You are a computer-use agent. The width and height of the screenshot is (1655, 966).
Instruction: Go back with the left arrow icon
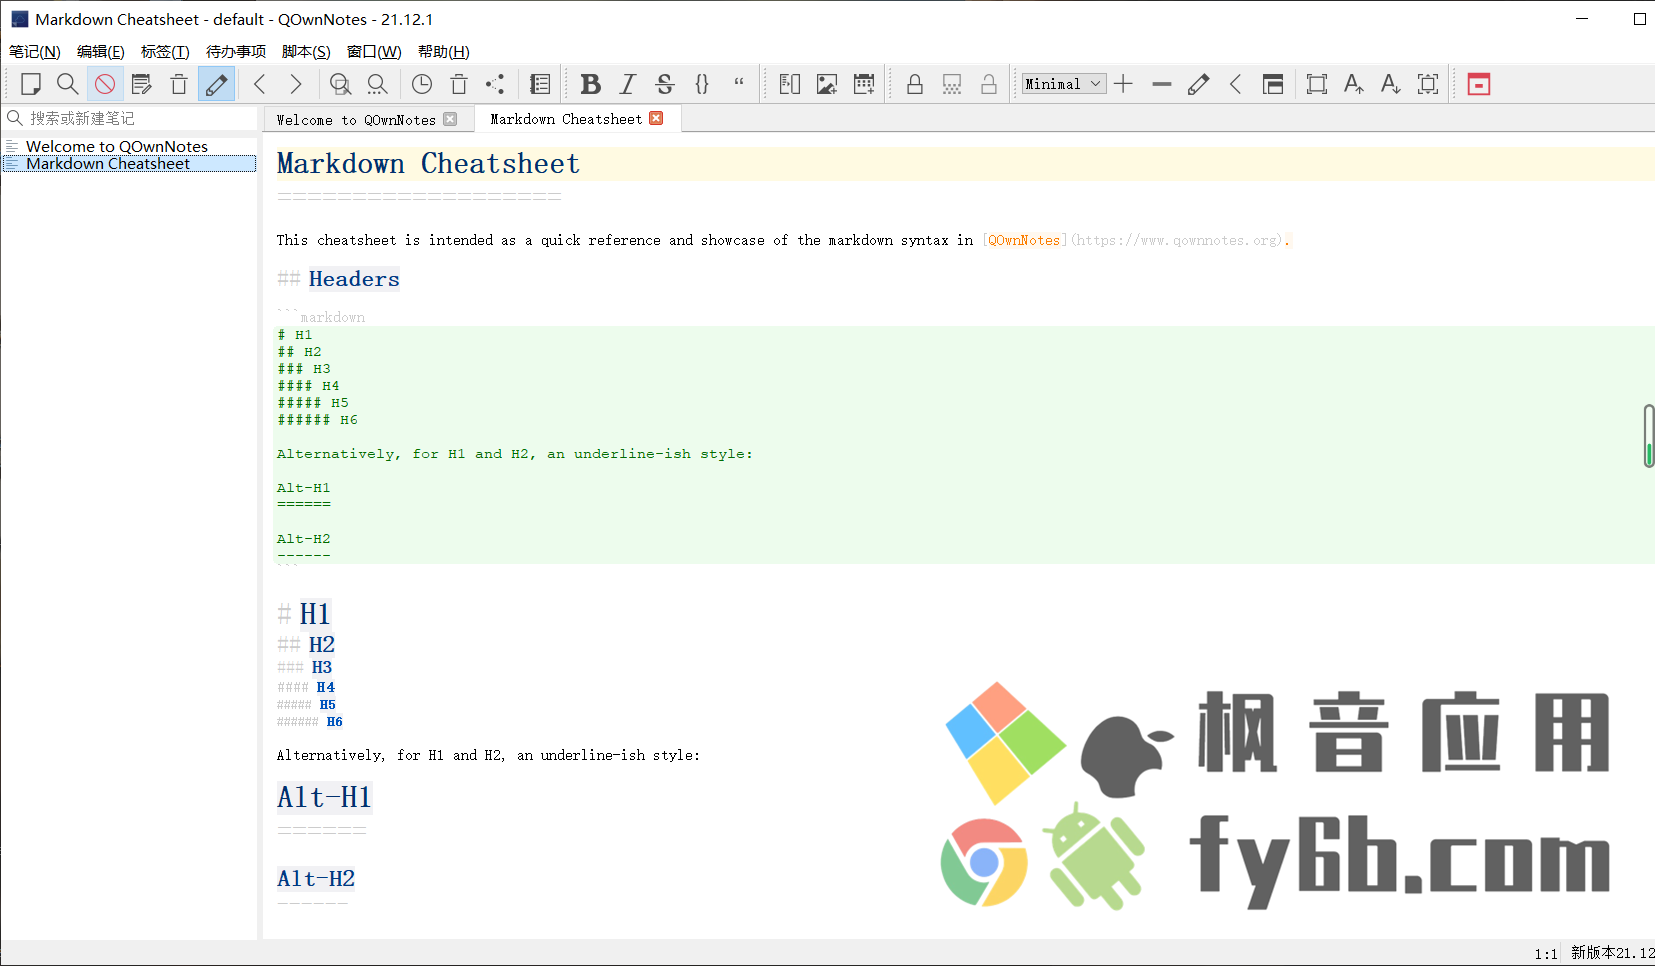coord(260,84)
